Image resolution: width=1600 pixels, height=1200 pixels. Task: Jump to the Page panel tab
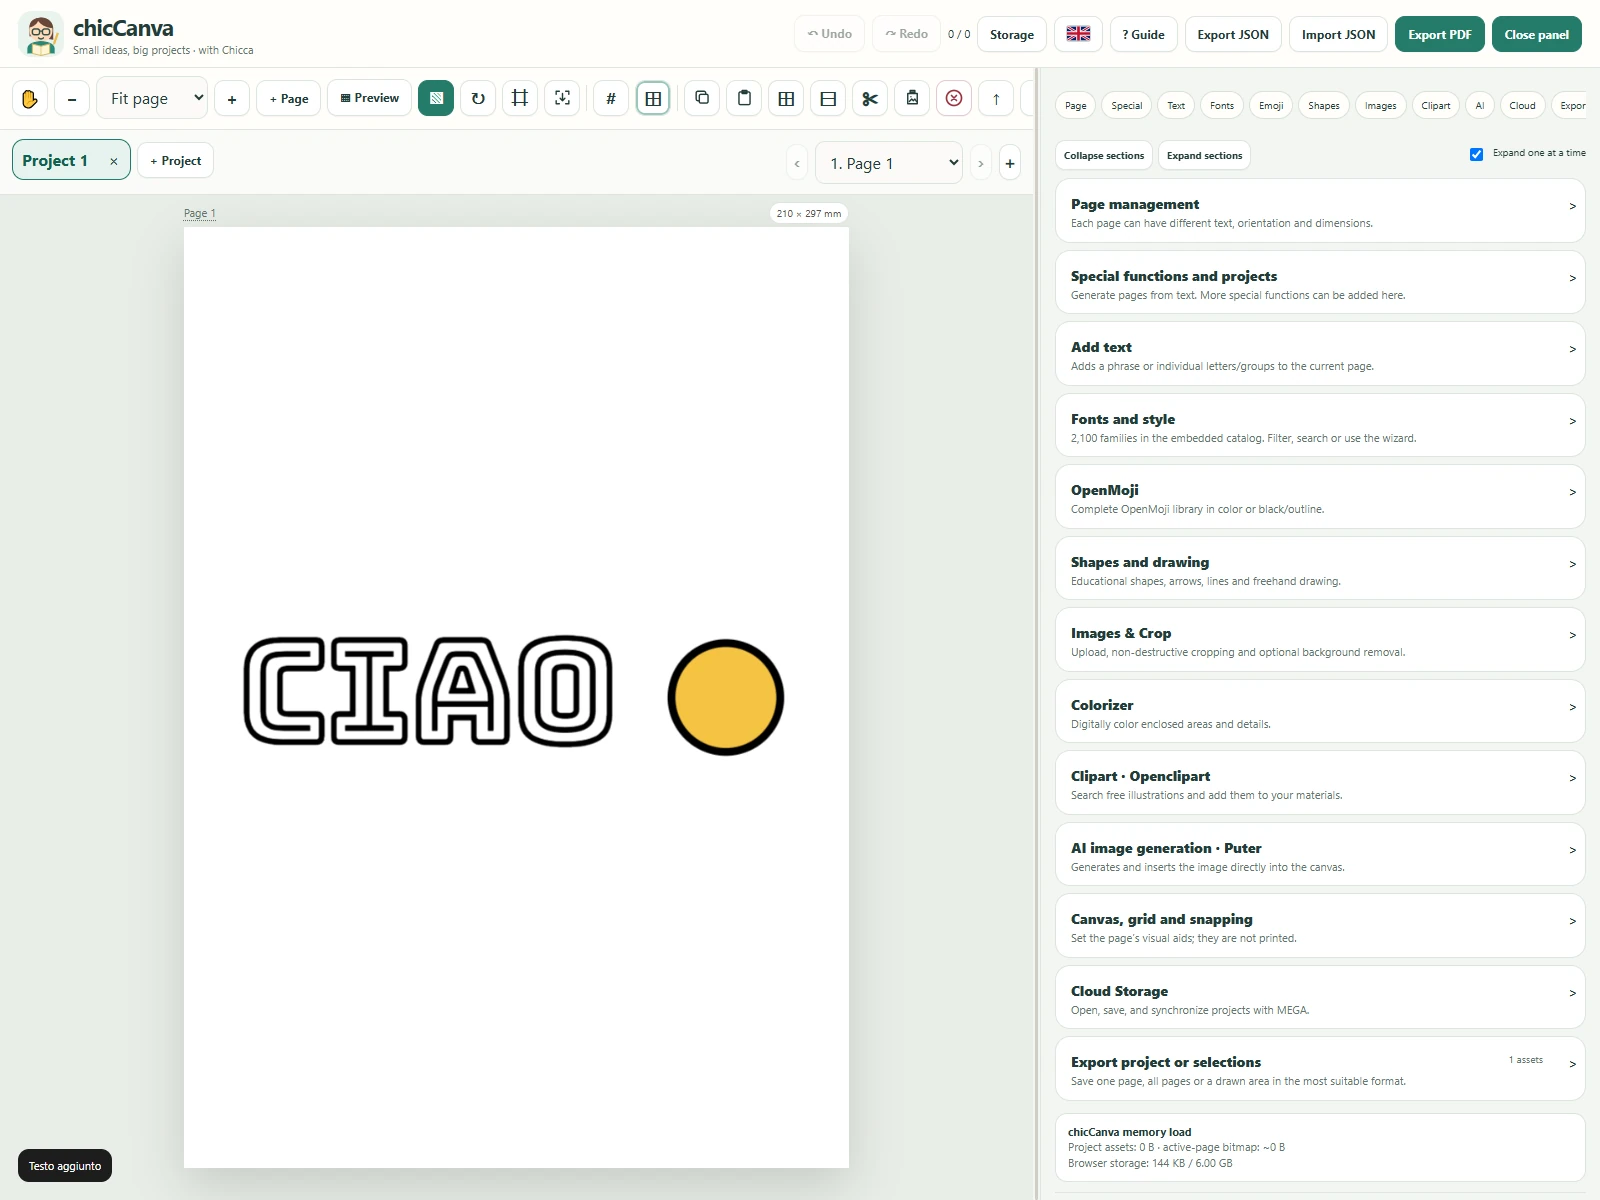click(x=1076, y=105)
